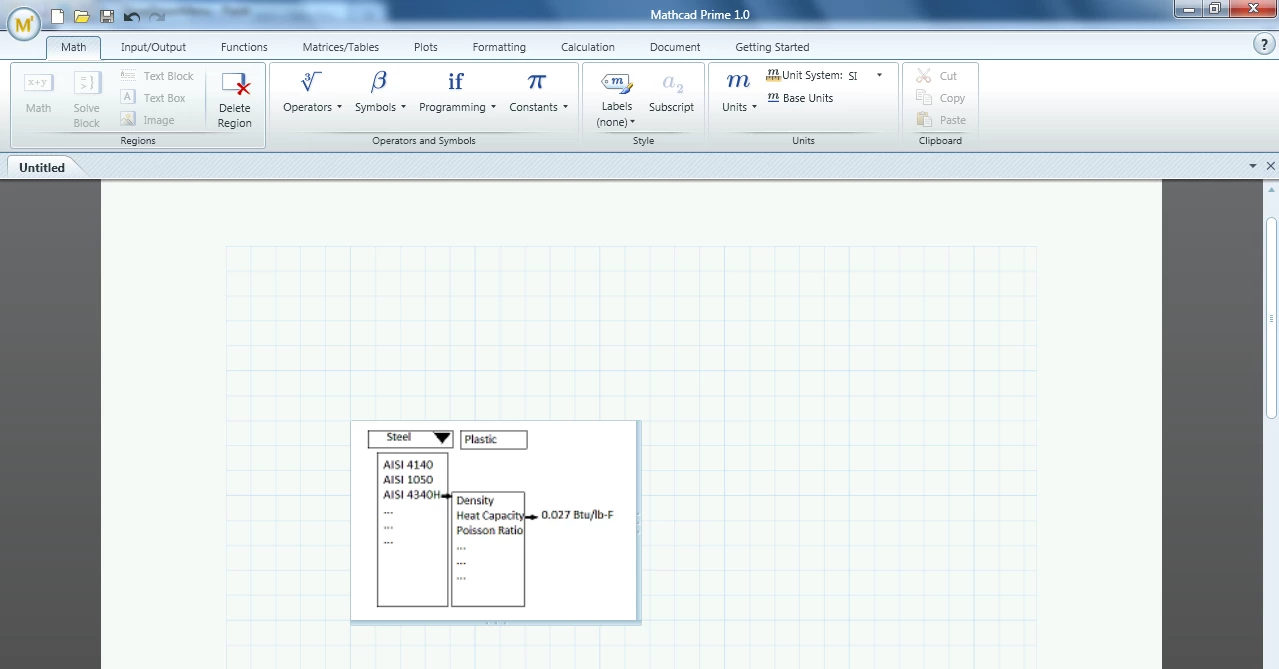Click AISI 4340H text in the image
Viewport: 1279px width, 669px height.
tap(412, 495)
